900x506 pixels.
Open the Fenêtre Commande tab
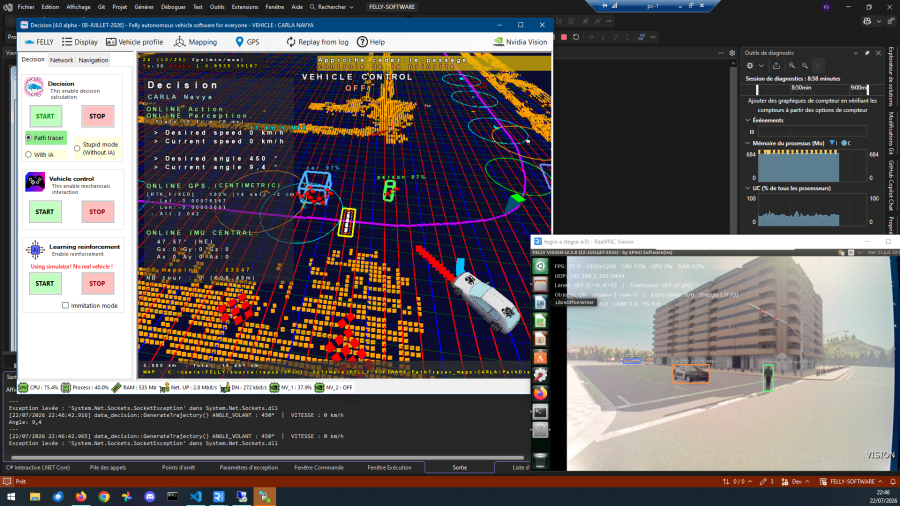[319, 468]
